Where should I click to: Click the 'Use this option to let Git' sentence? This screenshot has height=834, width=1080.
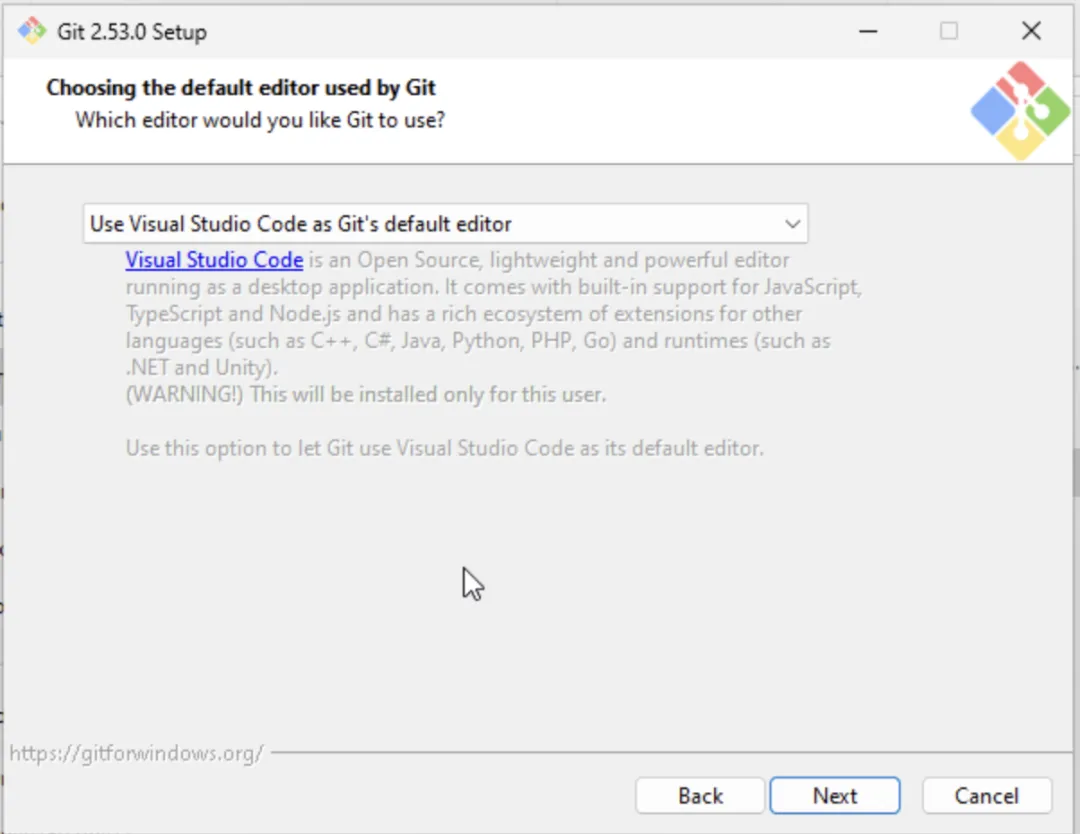pyautogui.click(x=444, y=448)
